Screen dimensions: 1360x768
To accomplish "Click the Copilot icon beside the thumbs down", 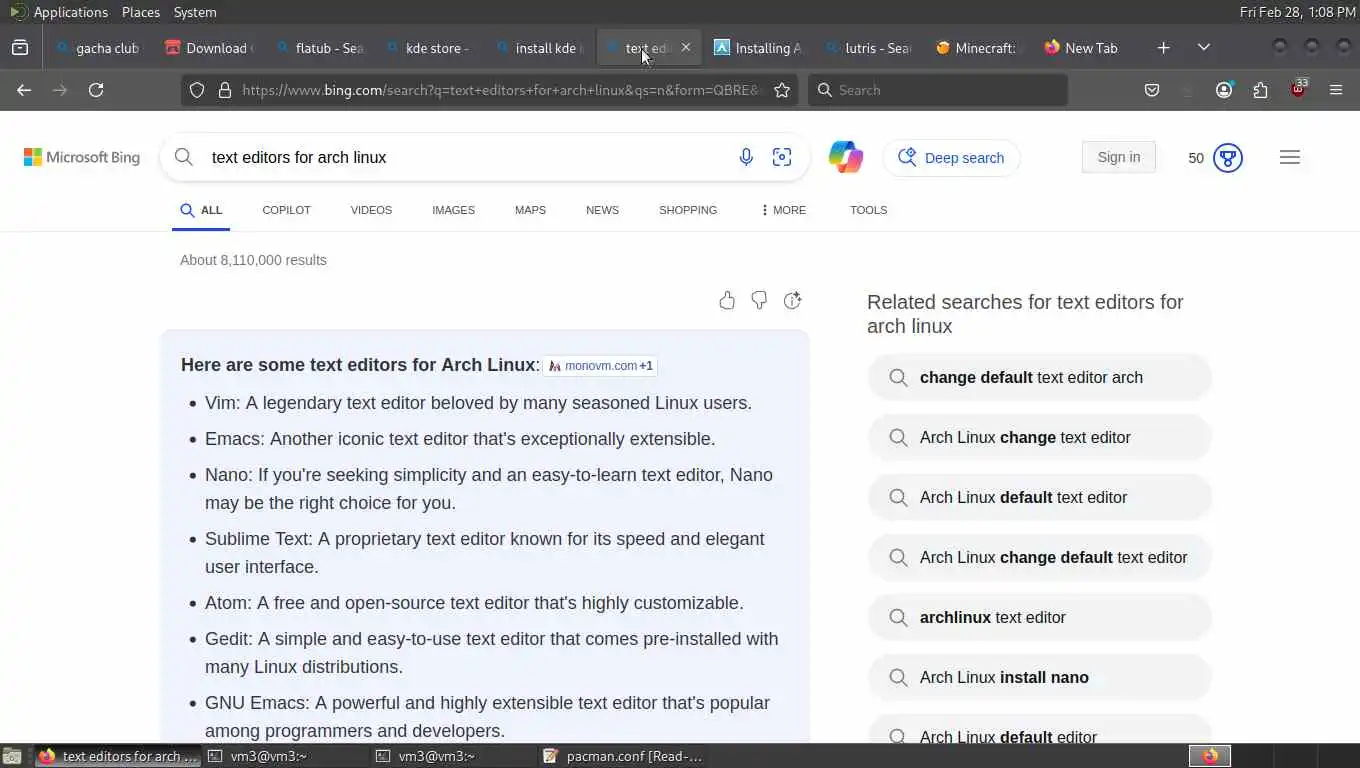I will point(793,301).
